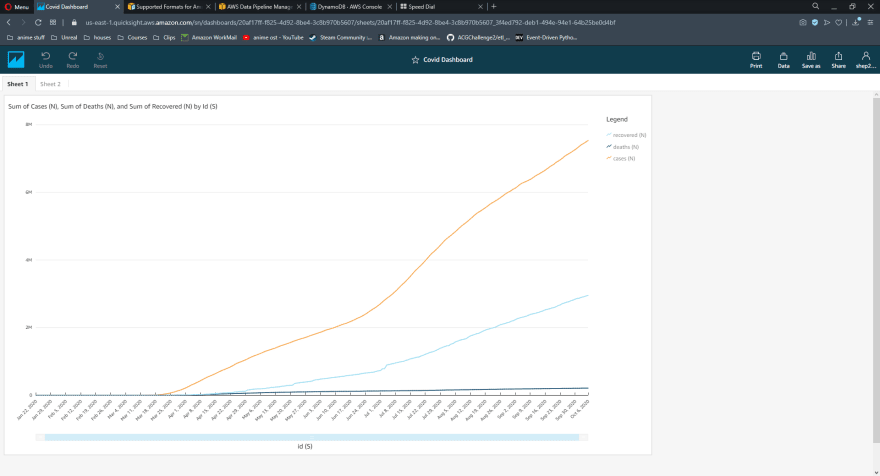Open the Opera Menu button
This screenshot has height=476, width=880.
(x=16, y=7)
